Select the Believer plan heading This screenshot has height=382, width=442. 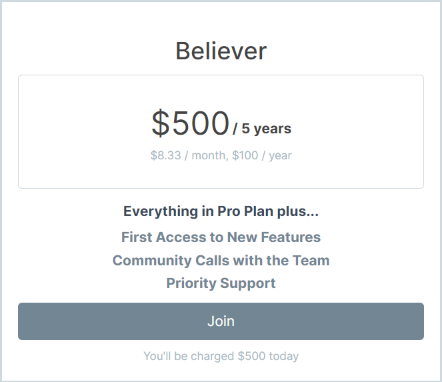(x=221, y=51)
